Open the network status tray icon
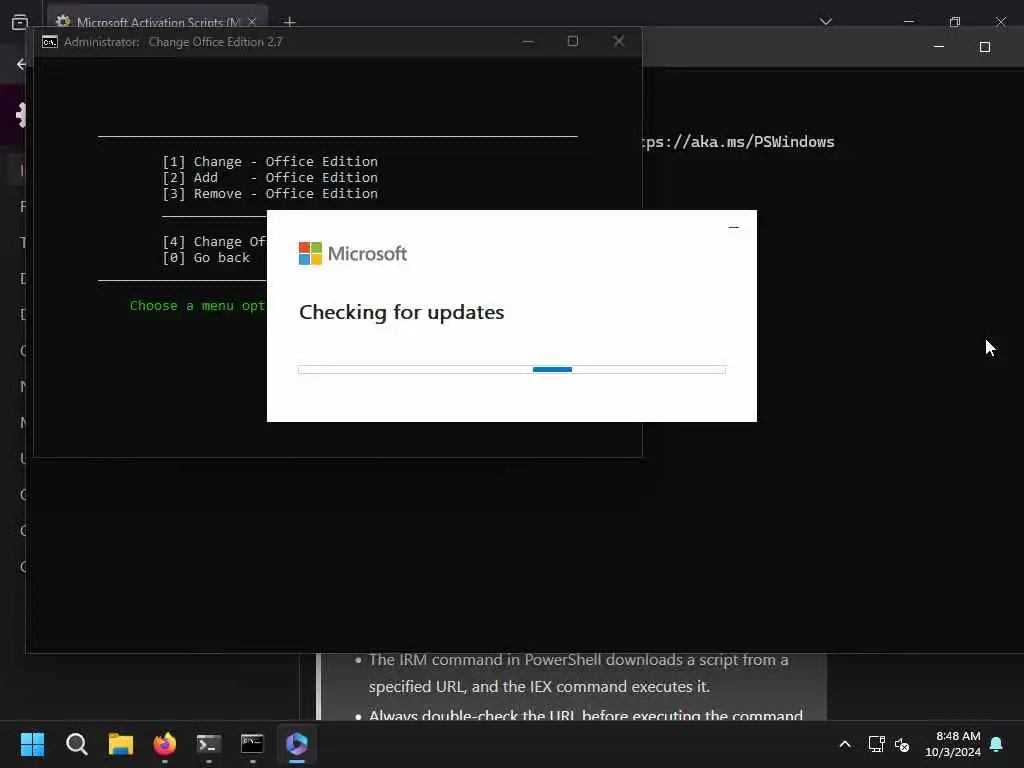This screenshot has height=768, width=1024. [876, 744]
